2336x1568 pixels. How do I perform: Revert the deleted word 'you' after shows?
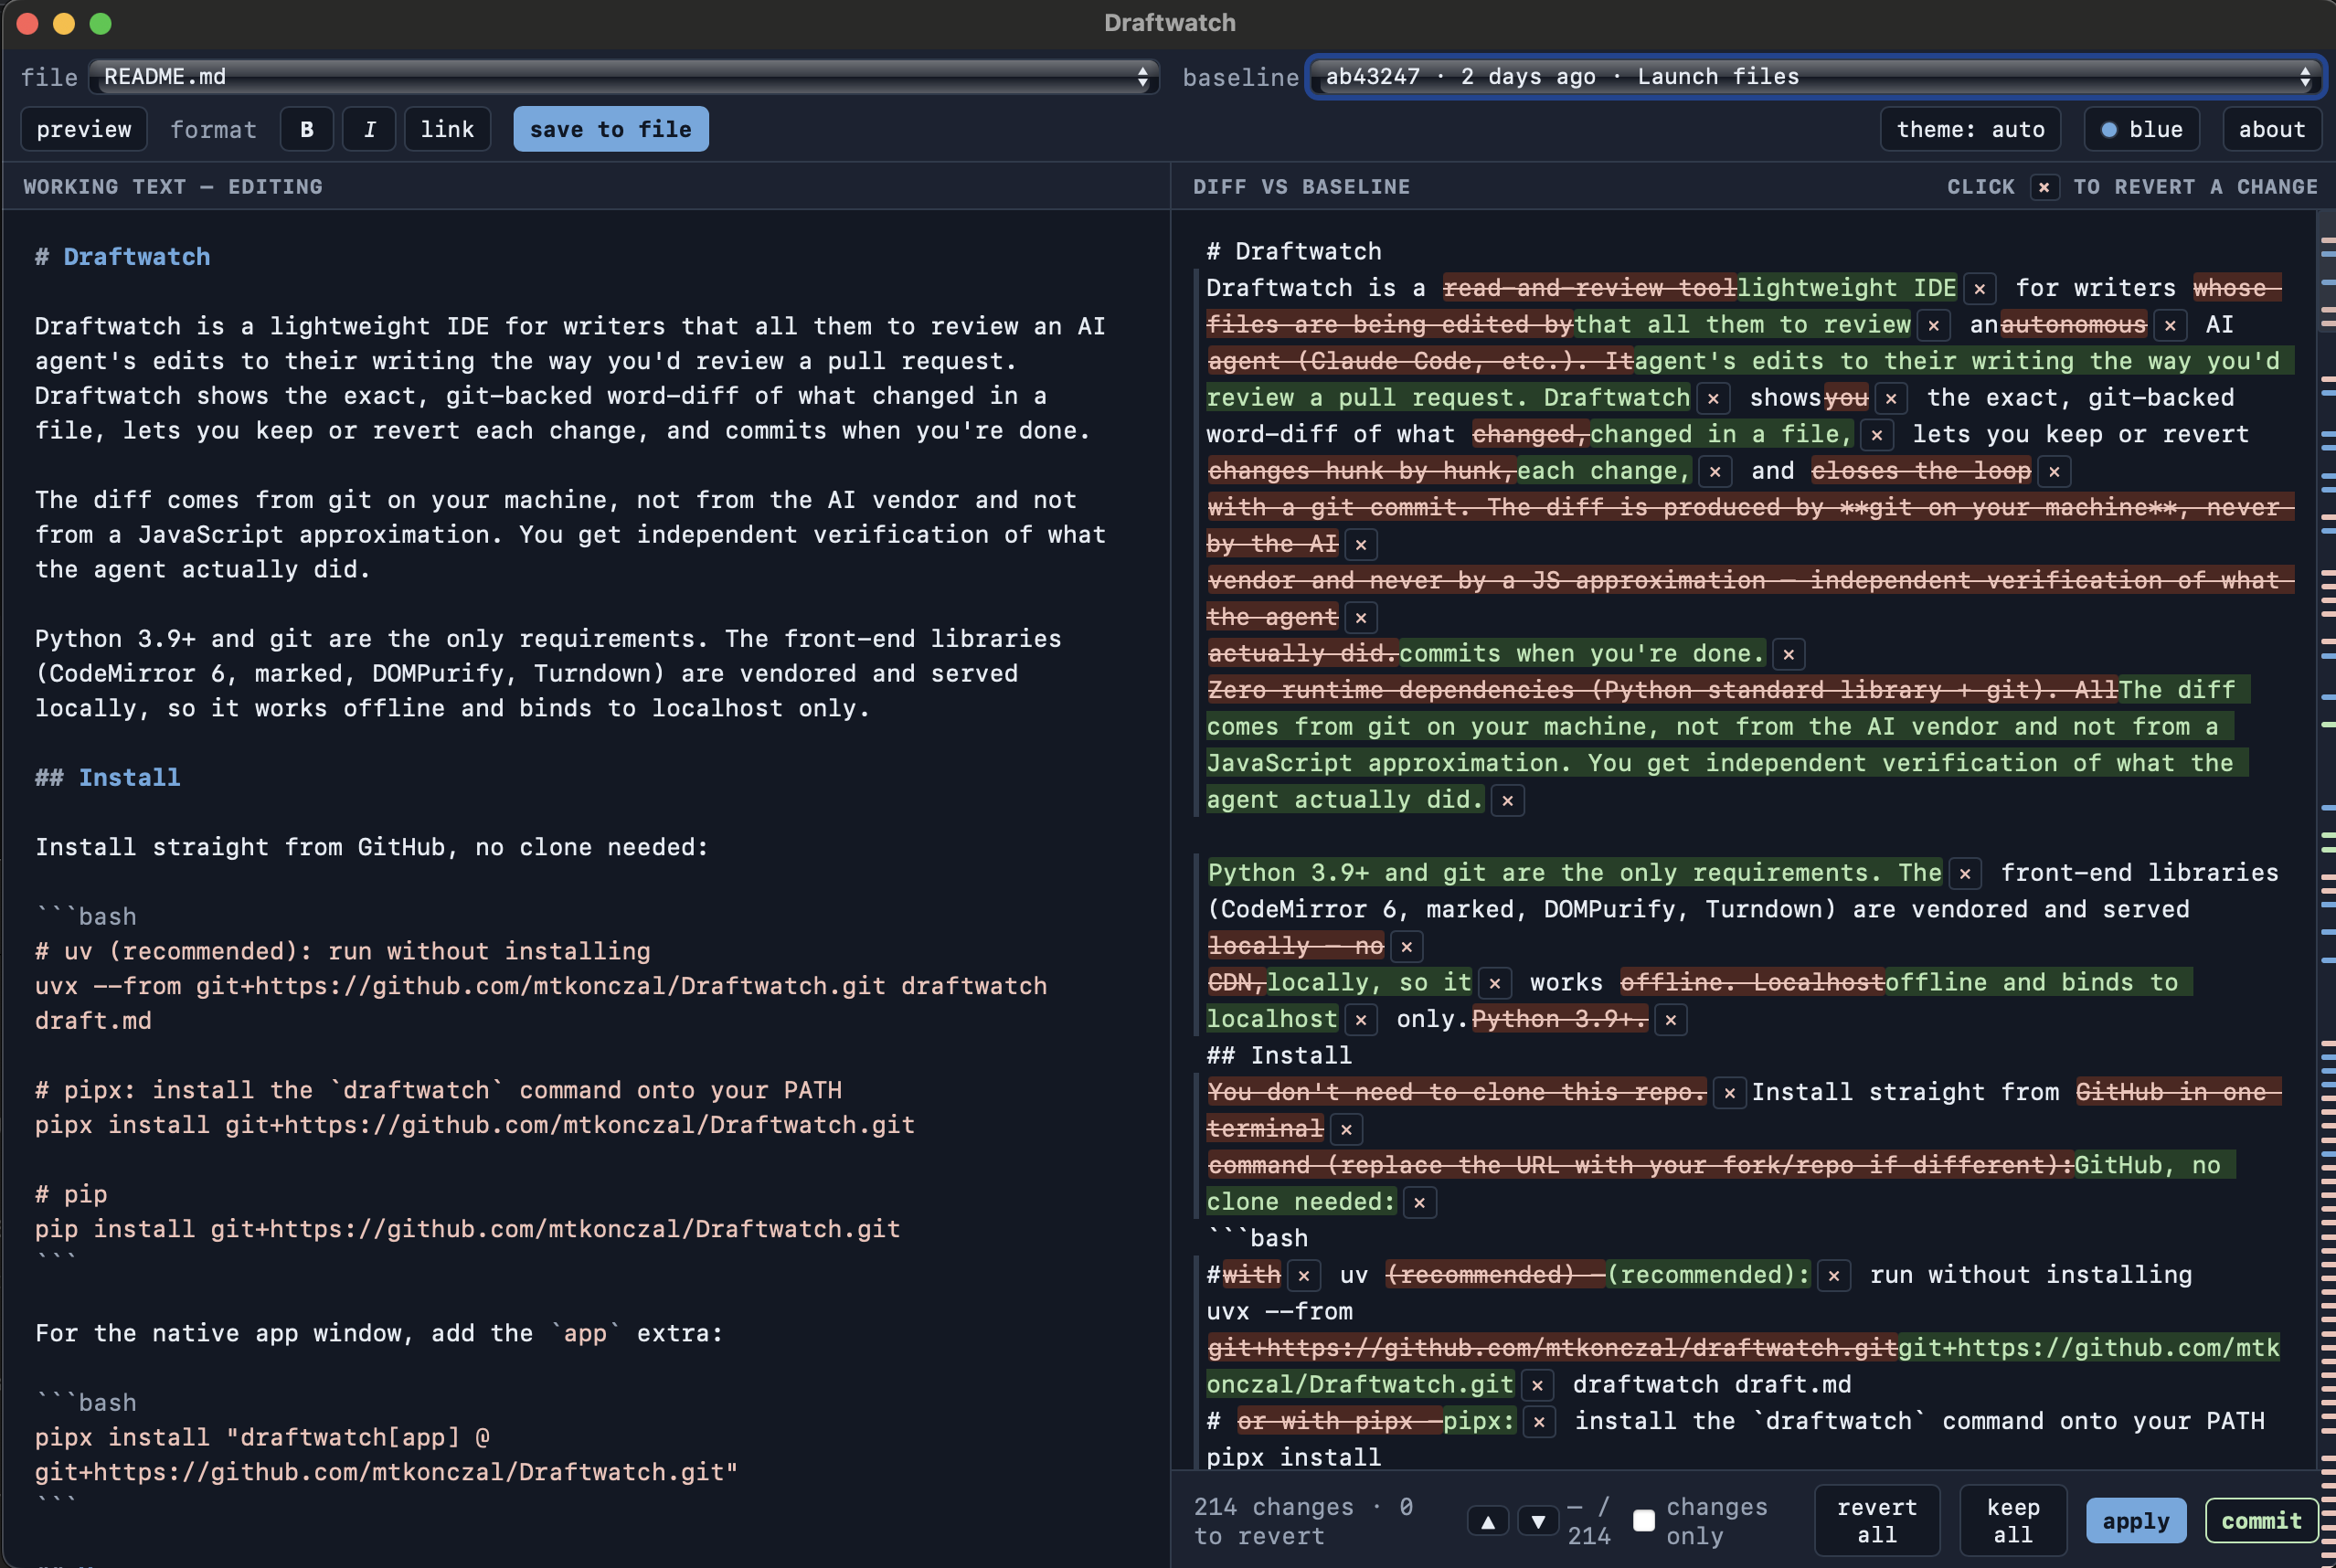click(x=1890, y=398)
